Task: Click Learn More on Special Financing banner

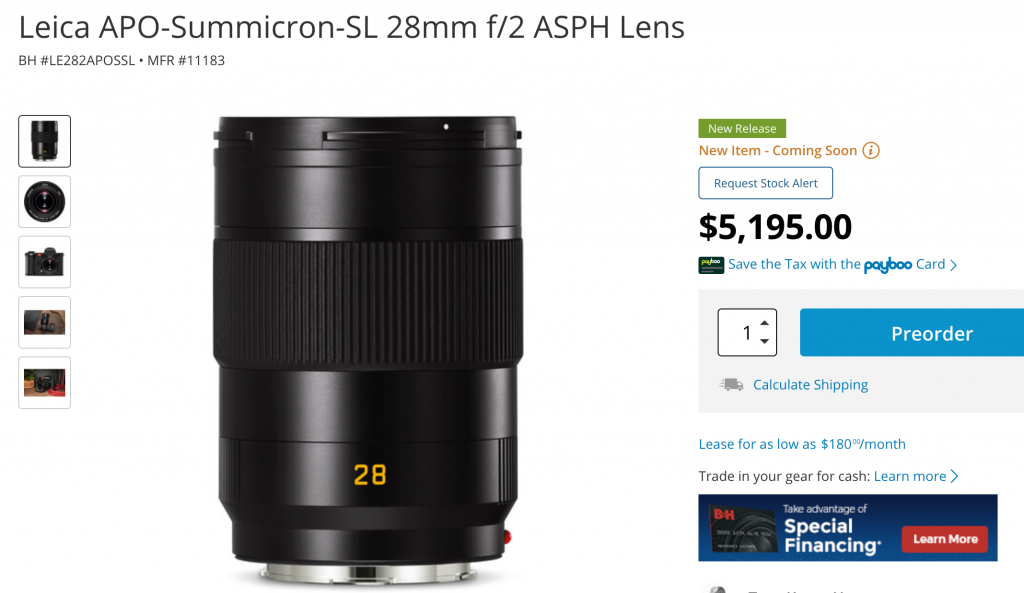Action: 944,539
